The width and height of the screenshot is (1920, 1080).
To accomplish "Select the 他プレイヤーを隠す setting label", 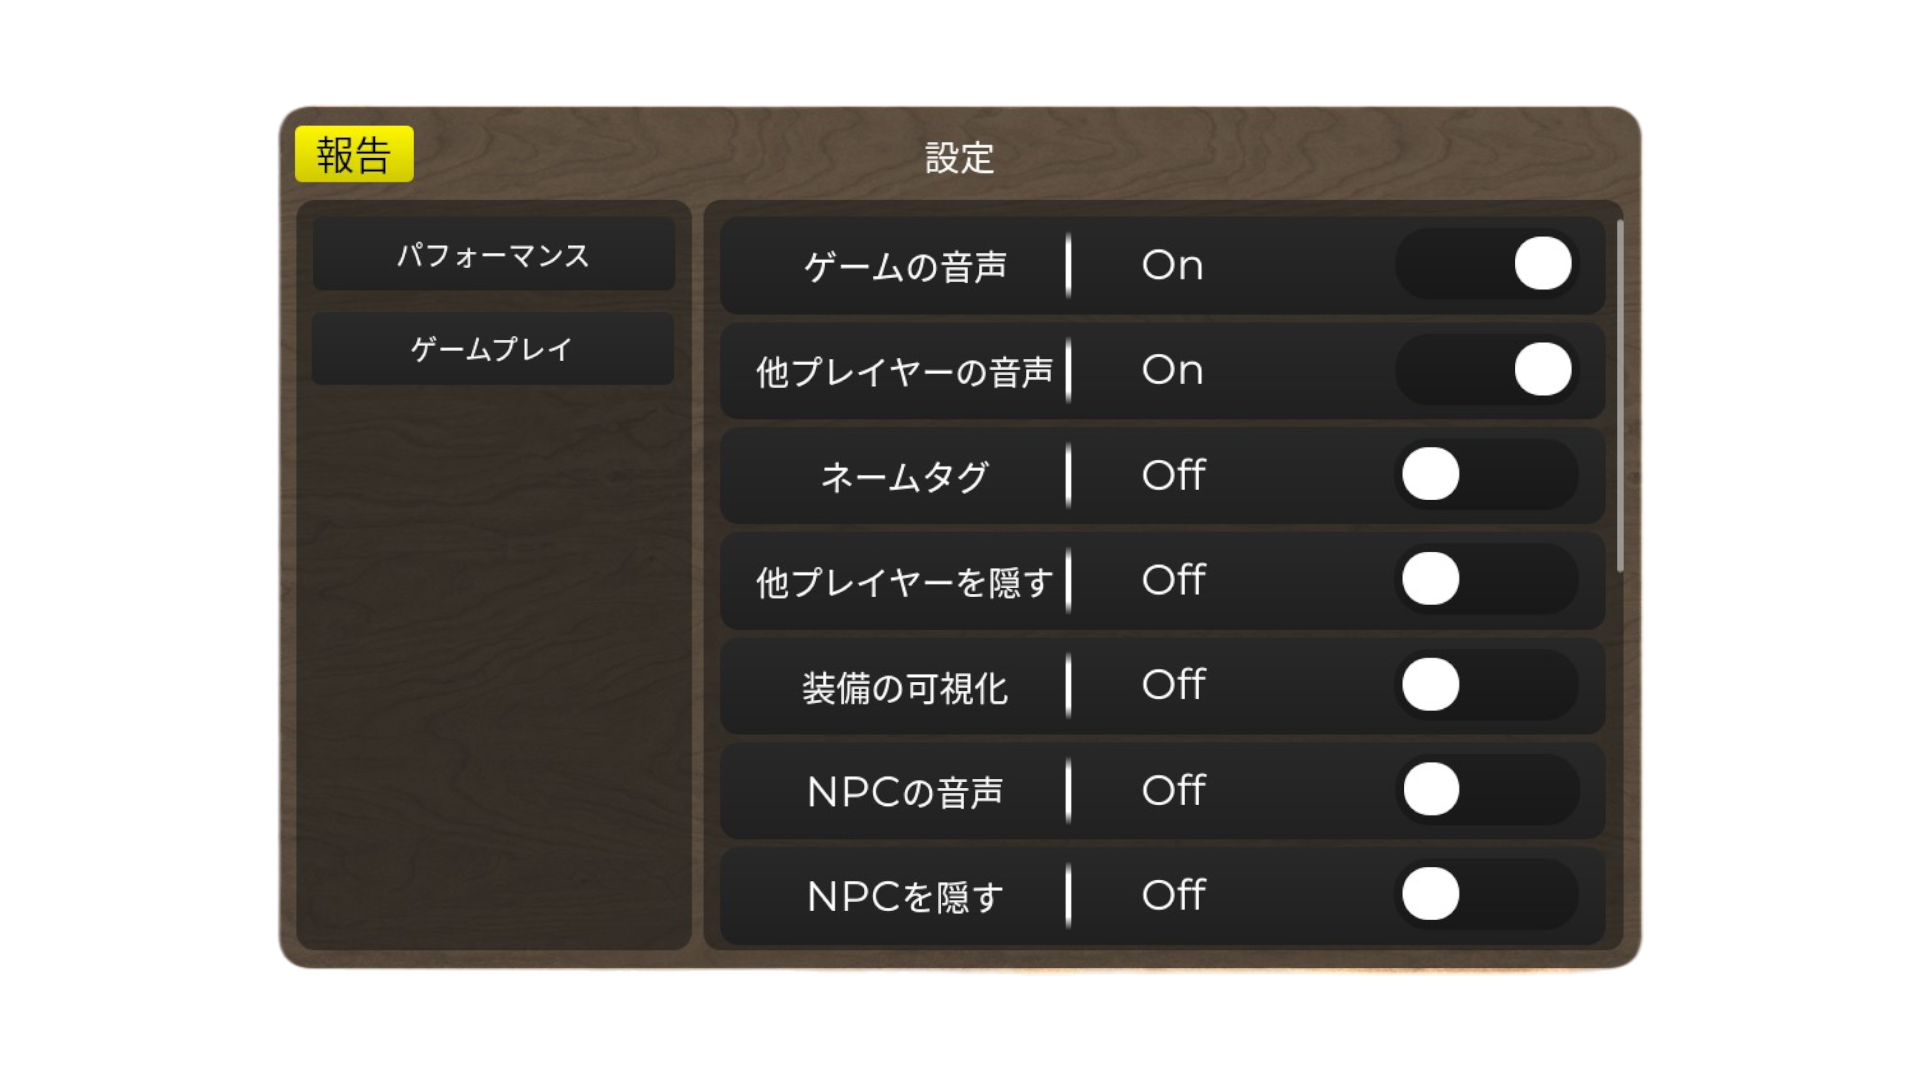I will click(904, 582).
